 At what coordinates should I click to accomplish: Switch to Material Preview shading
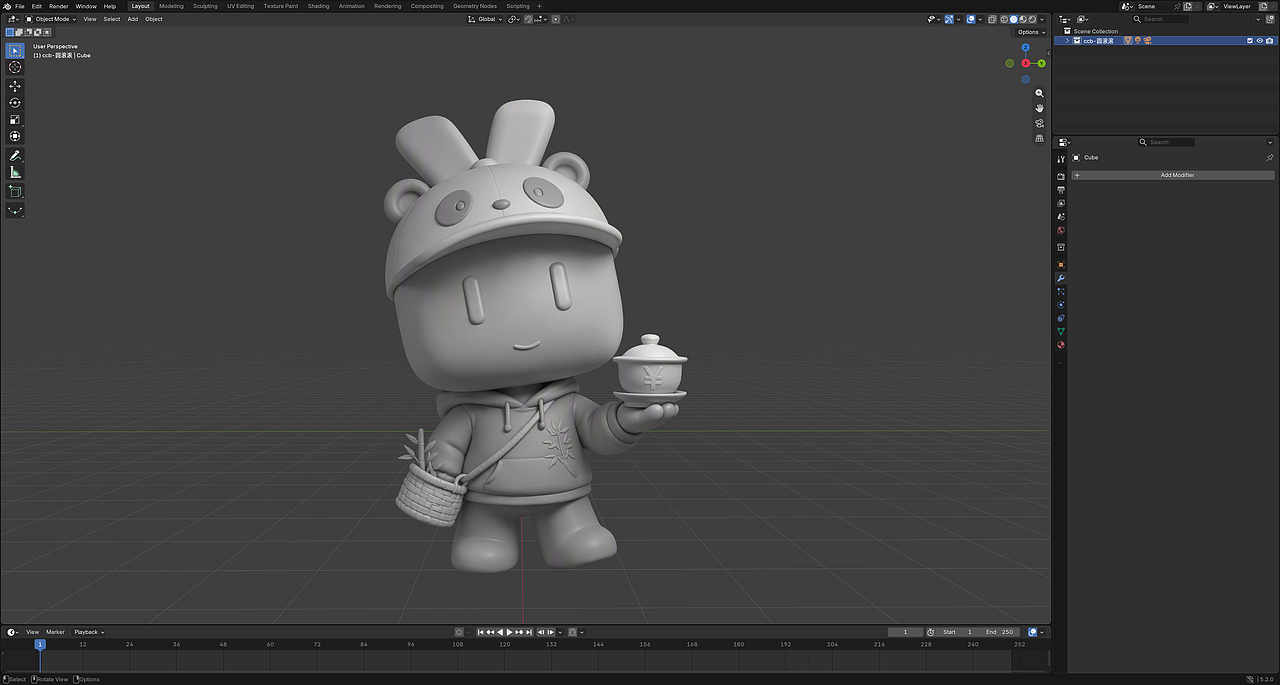[1022, 19]
